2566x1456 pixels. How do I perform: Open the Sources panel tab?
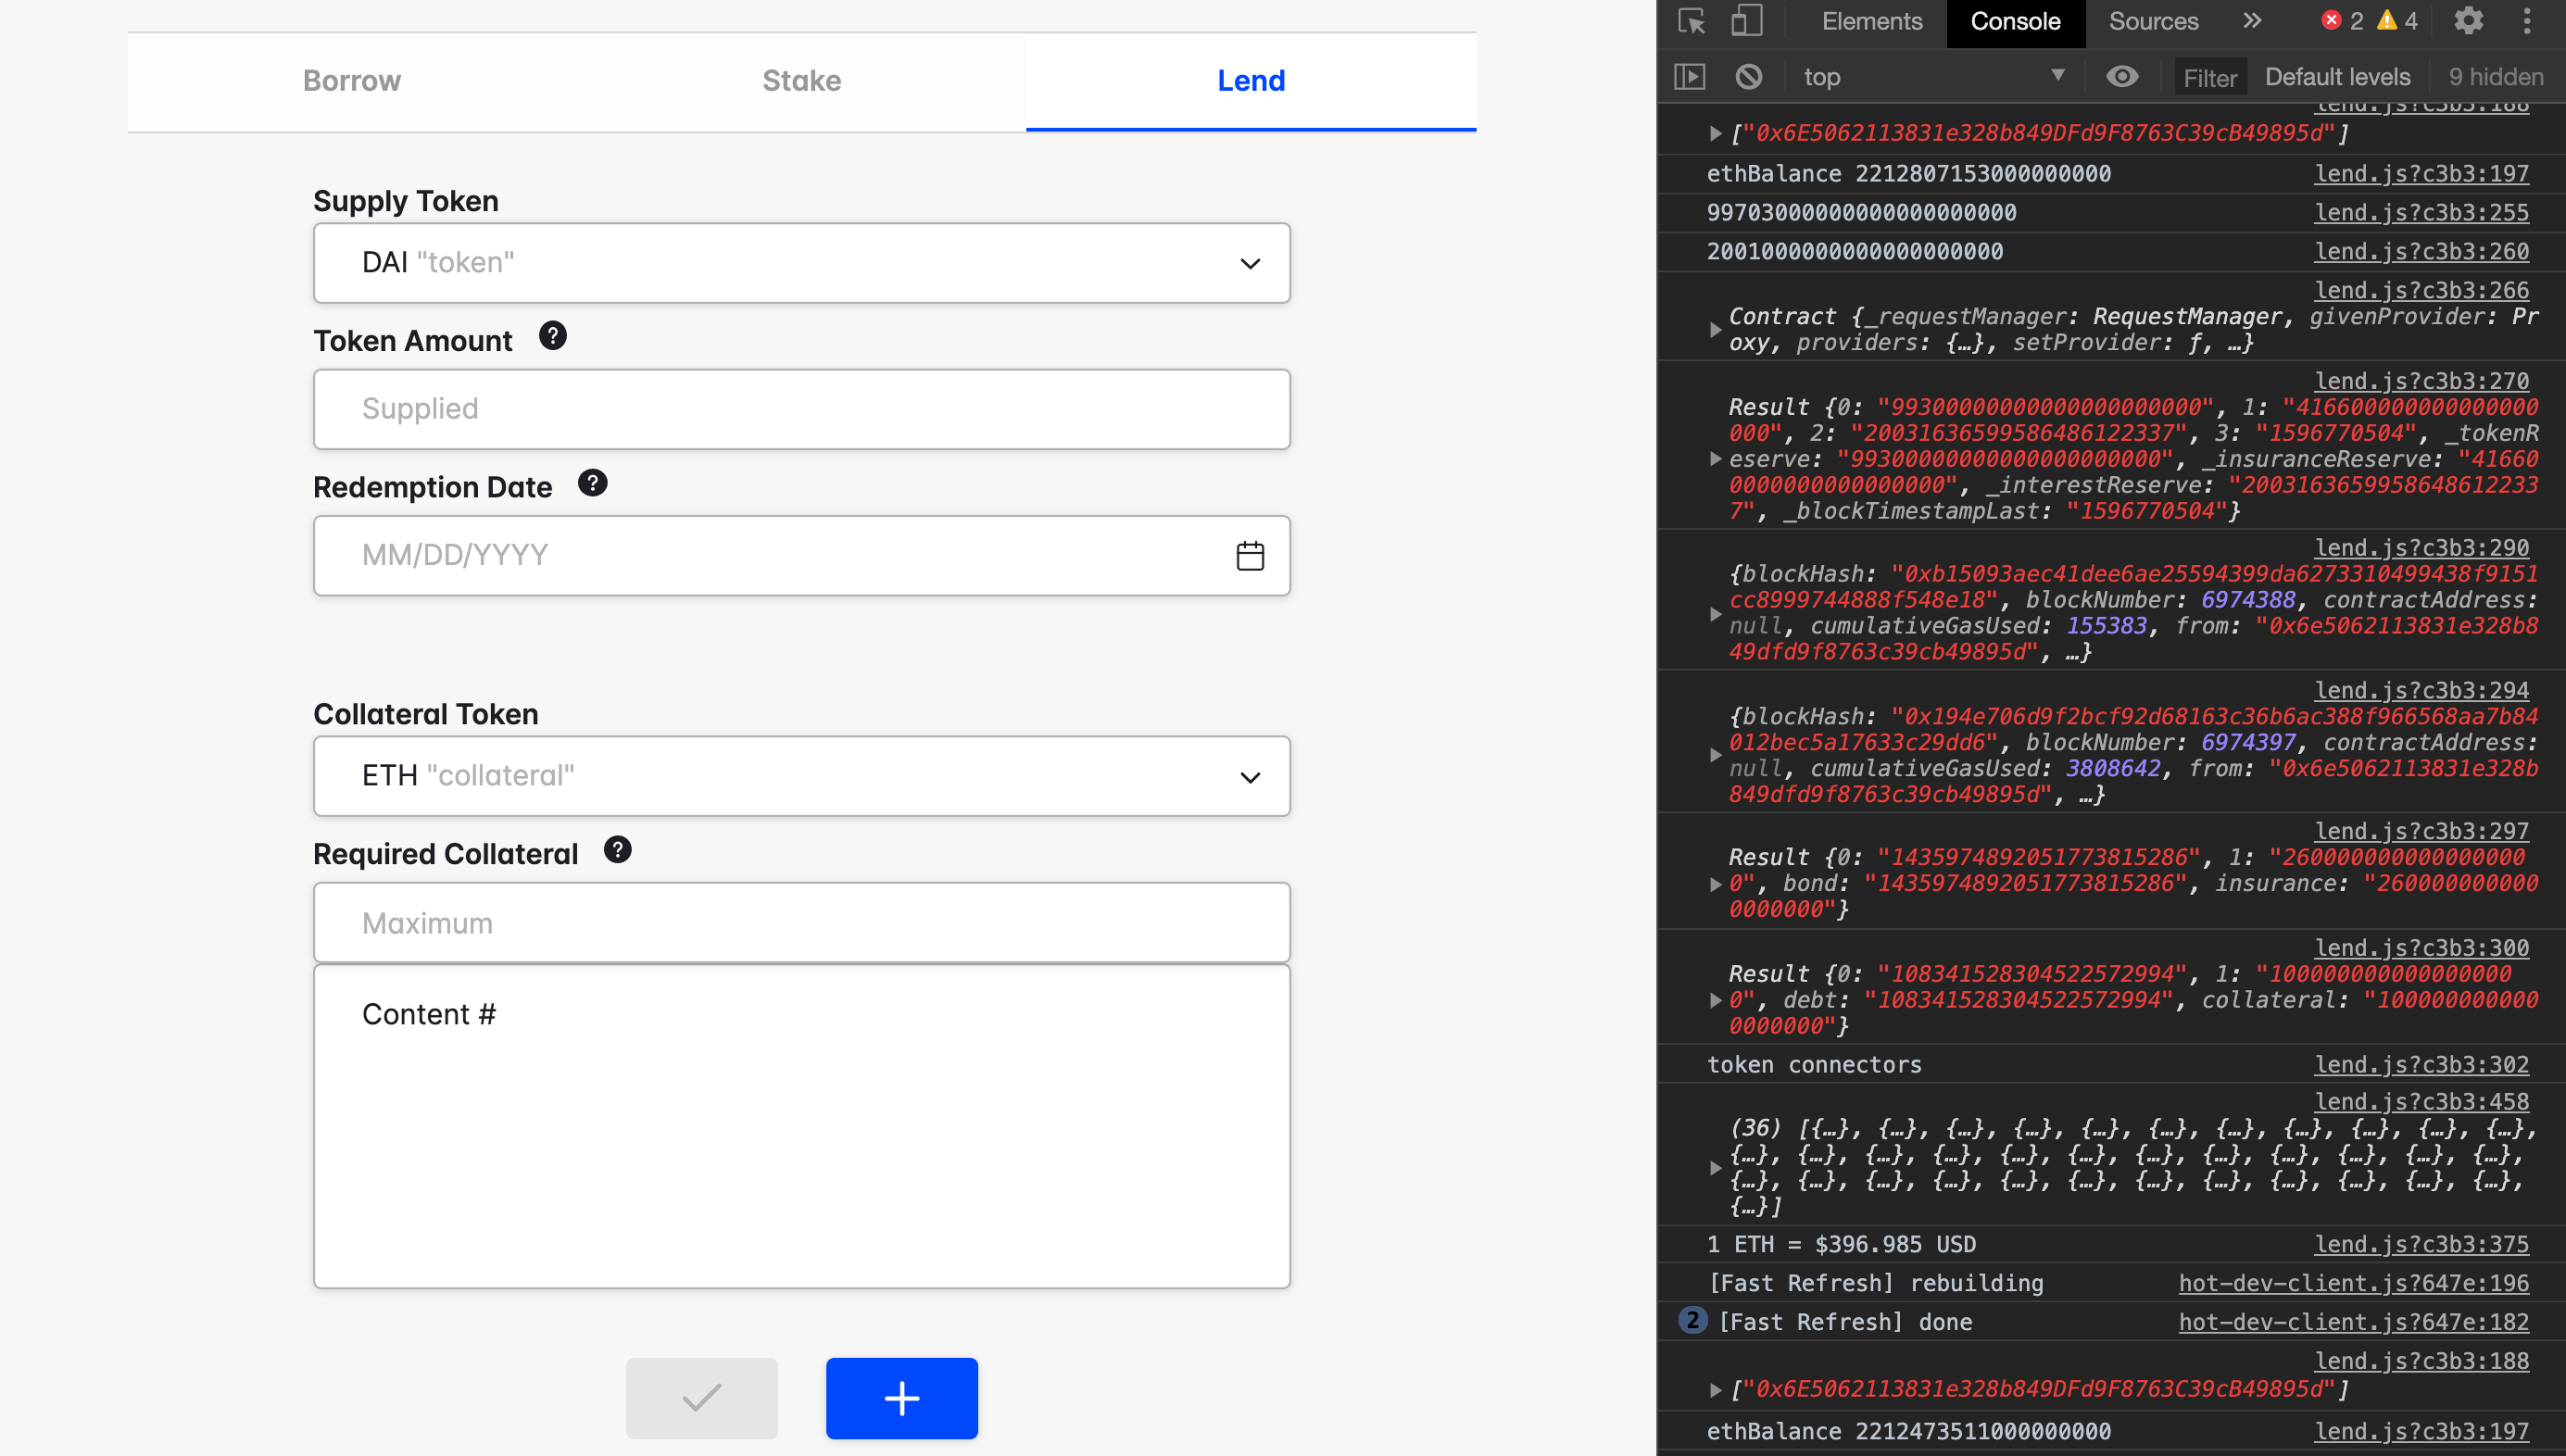(x=2153, y=21)
